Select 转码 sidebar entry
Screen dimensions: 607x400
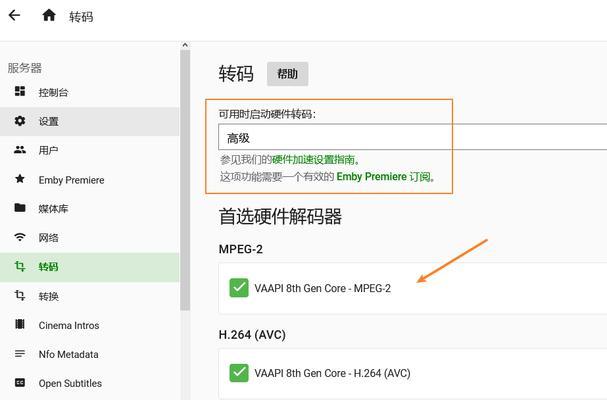(89, 267)
